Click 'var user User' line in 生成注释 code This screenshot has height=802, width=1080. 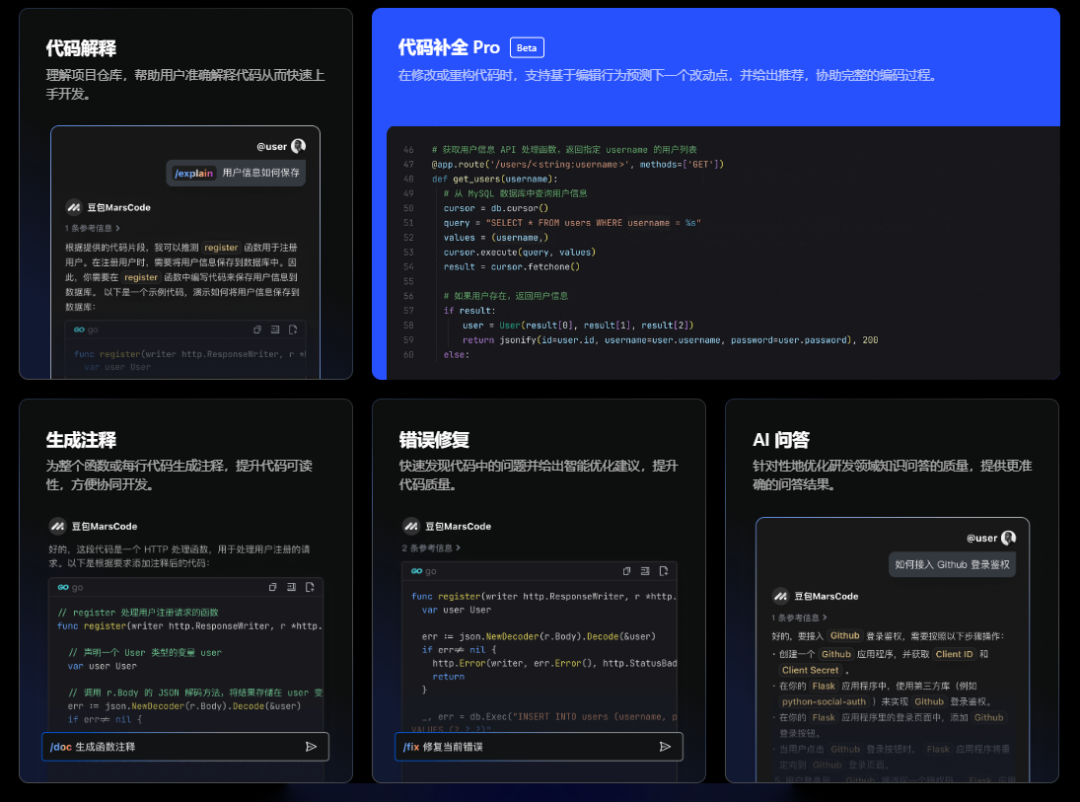tap(102, 666)
